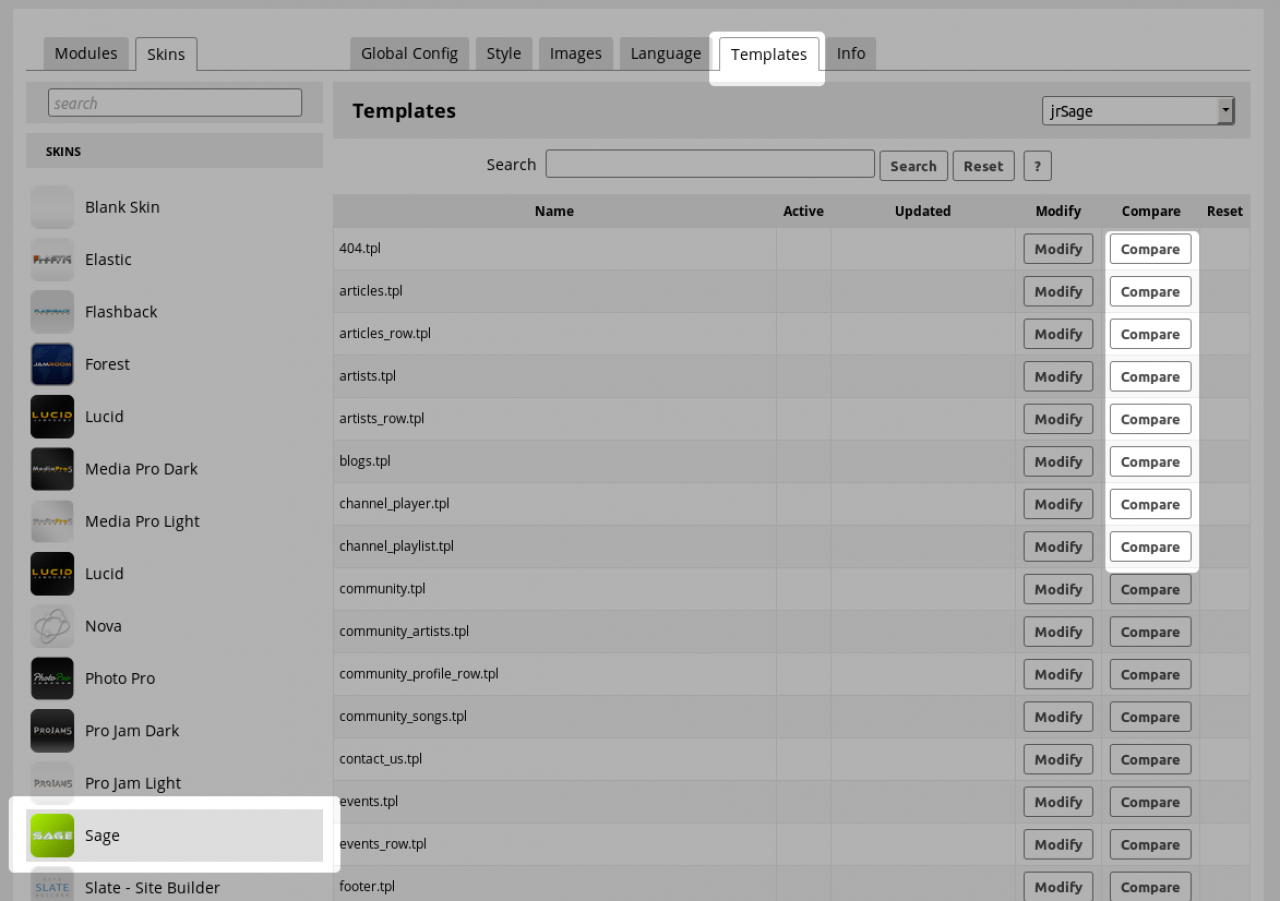Choose the Photo Pro skin icon
The image size is (1280, 901).
pos(52,678)
